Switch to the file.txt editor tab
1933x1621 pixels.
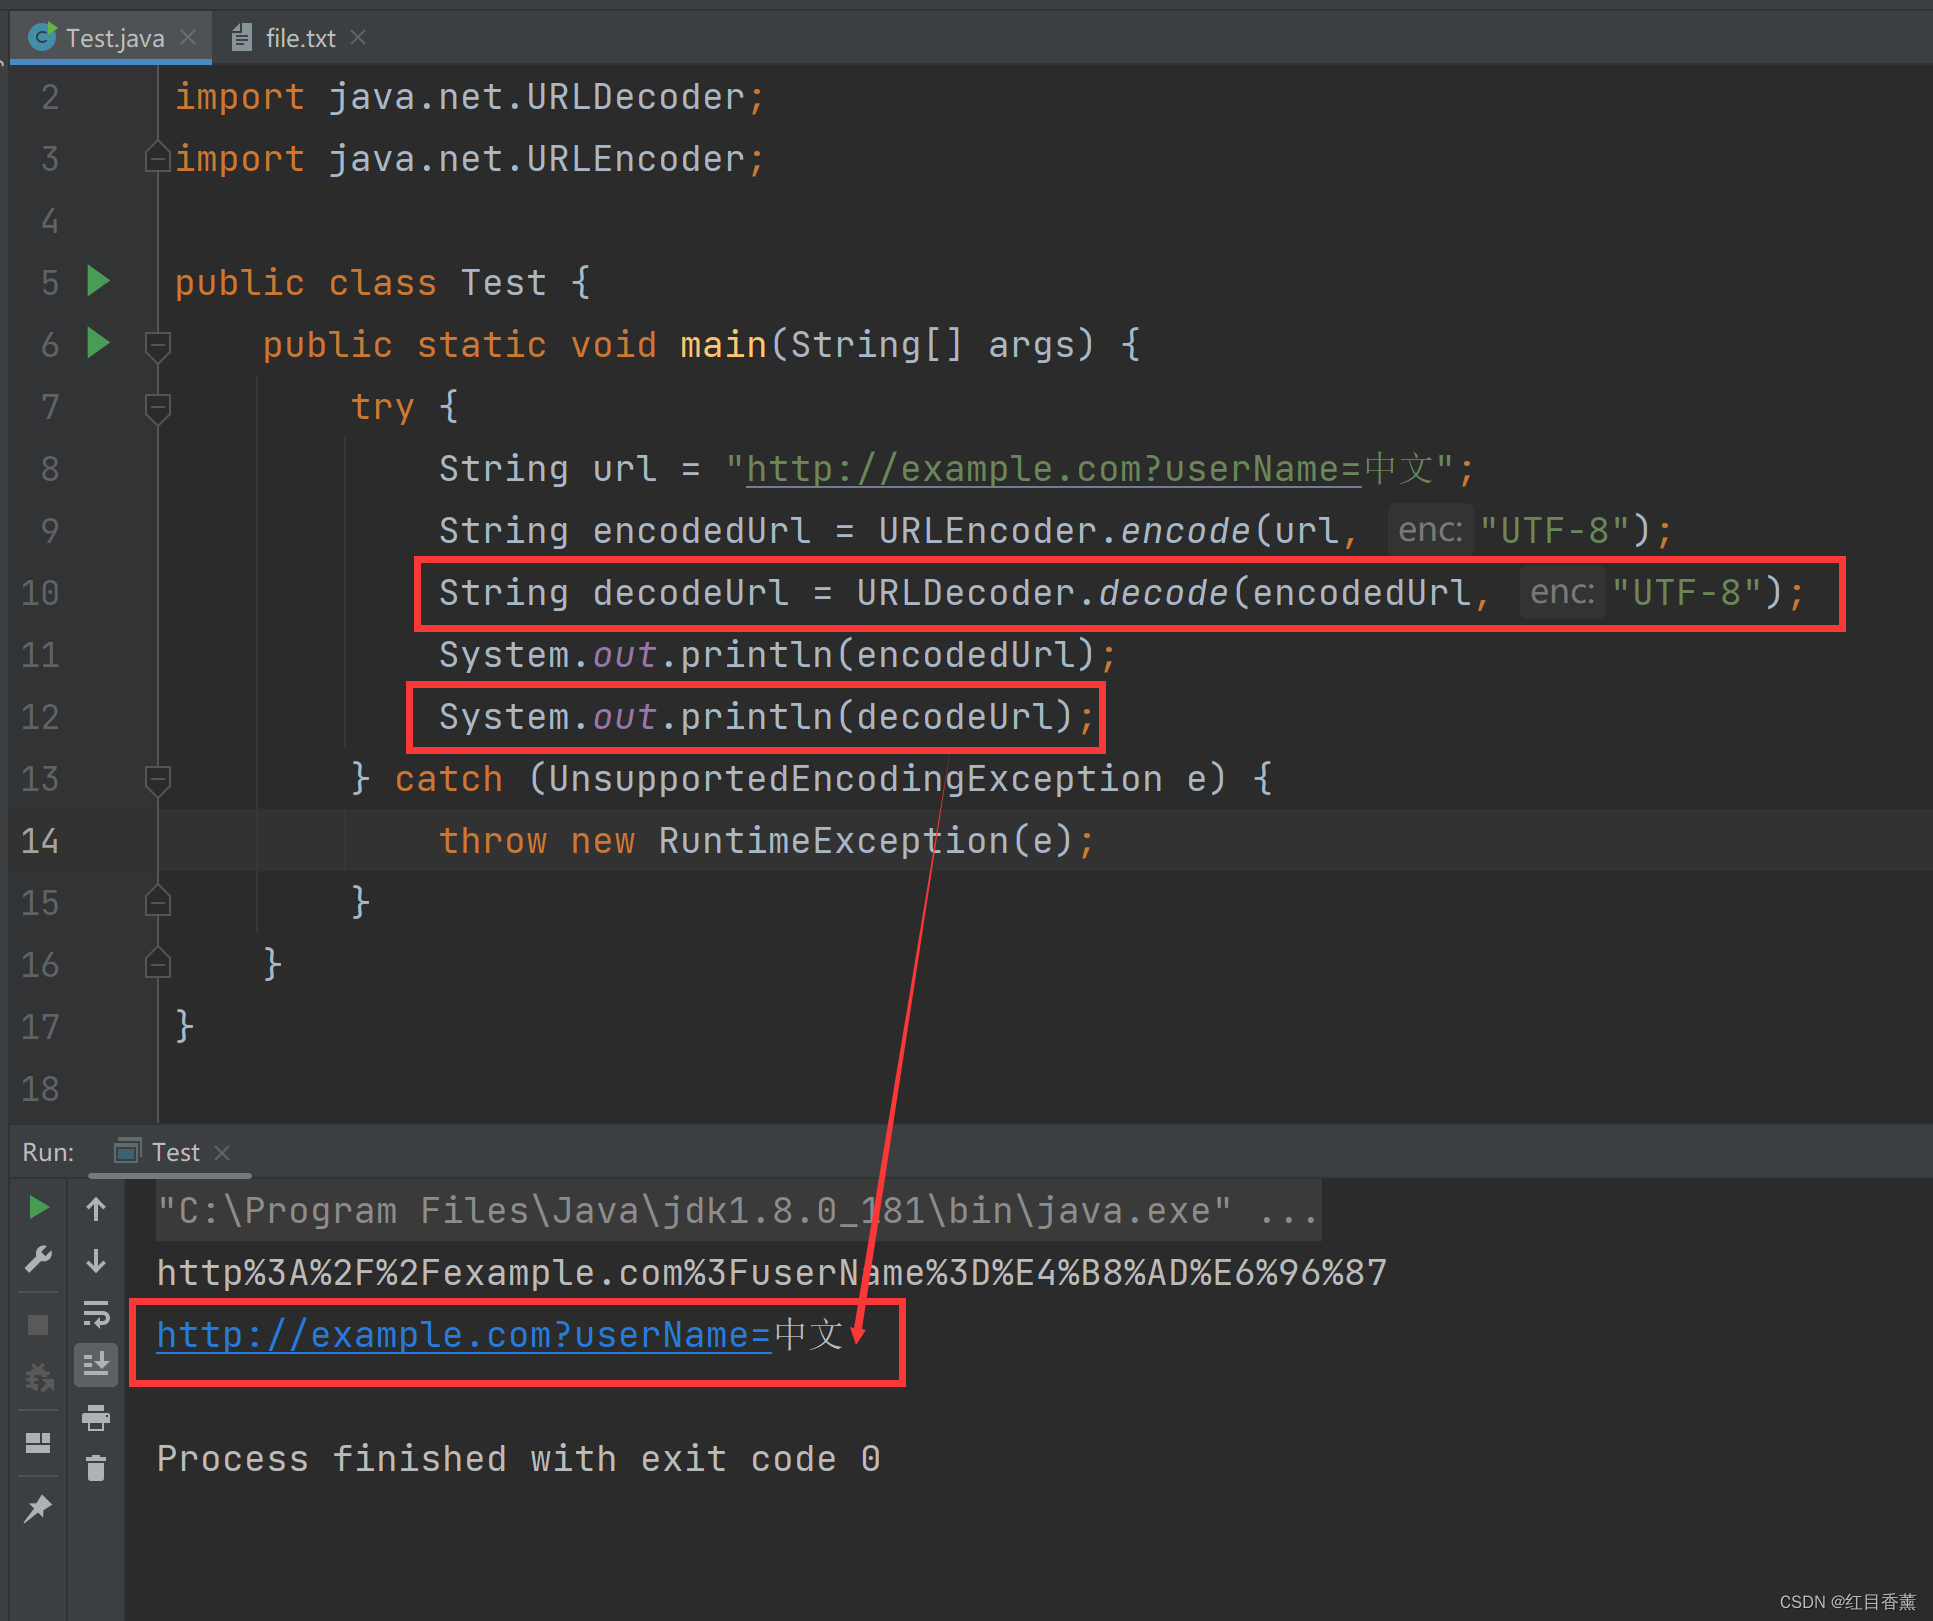click(x=299, y=38)
